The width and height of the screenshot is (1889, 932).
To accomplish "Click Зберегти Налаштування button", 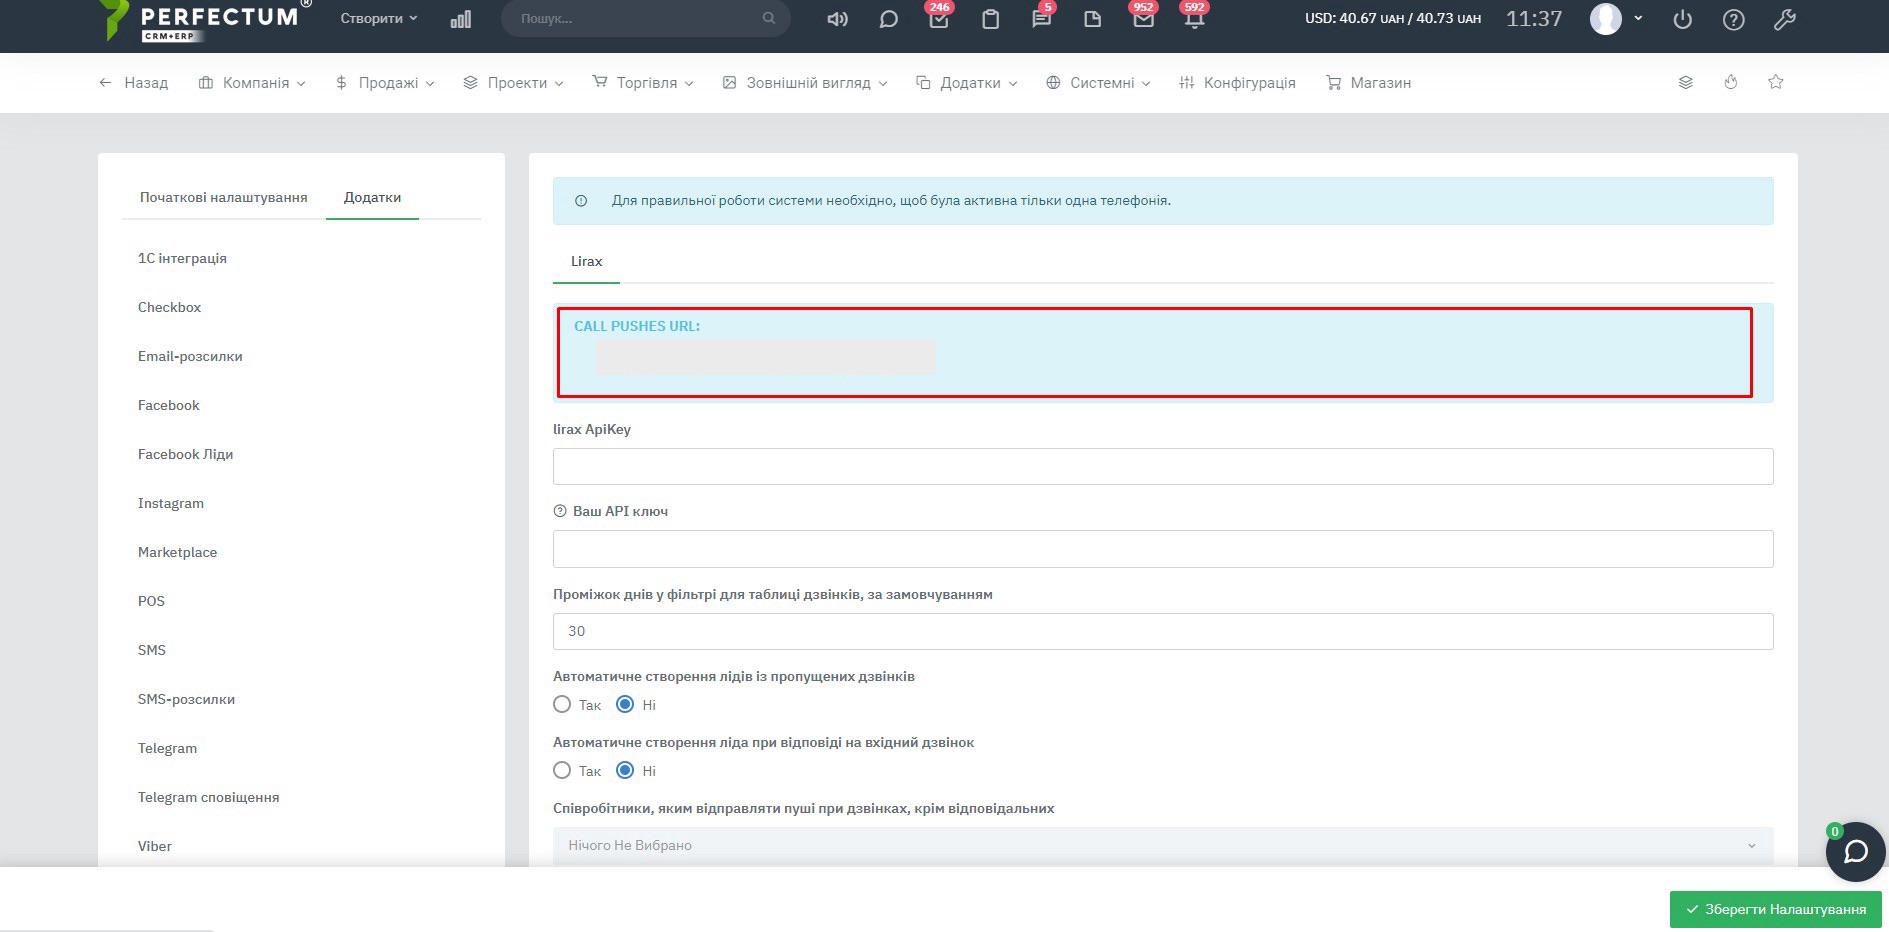I will coord(1776,909).
